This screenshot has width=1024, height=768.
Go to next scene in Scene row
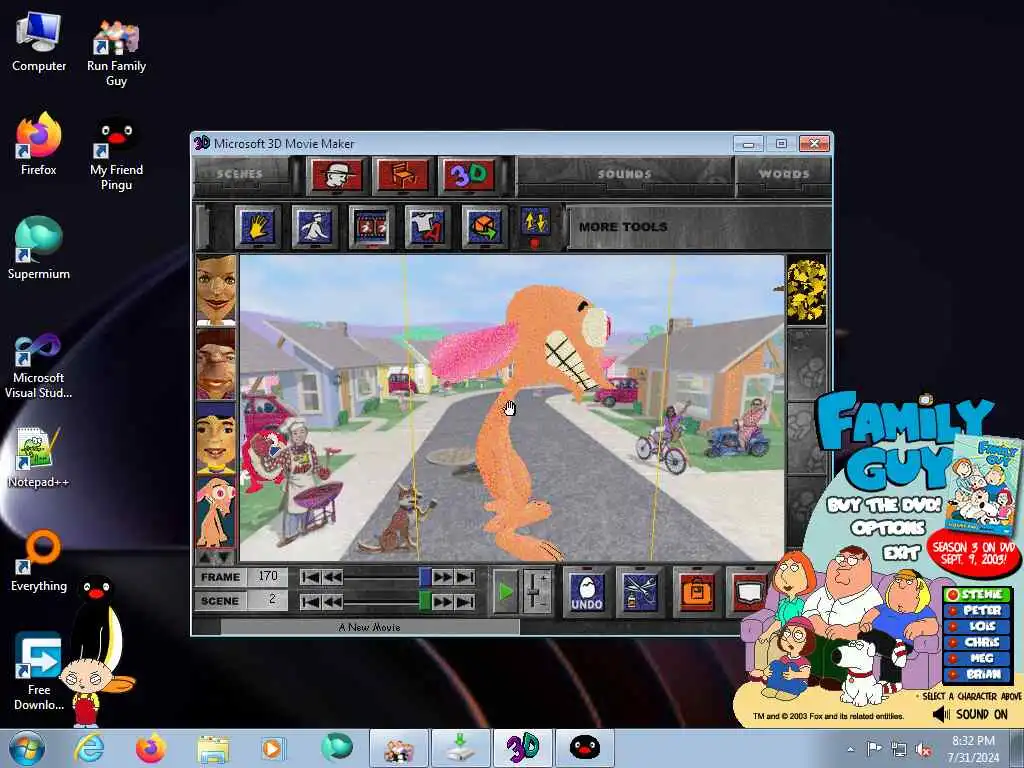[443, 601]
